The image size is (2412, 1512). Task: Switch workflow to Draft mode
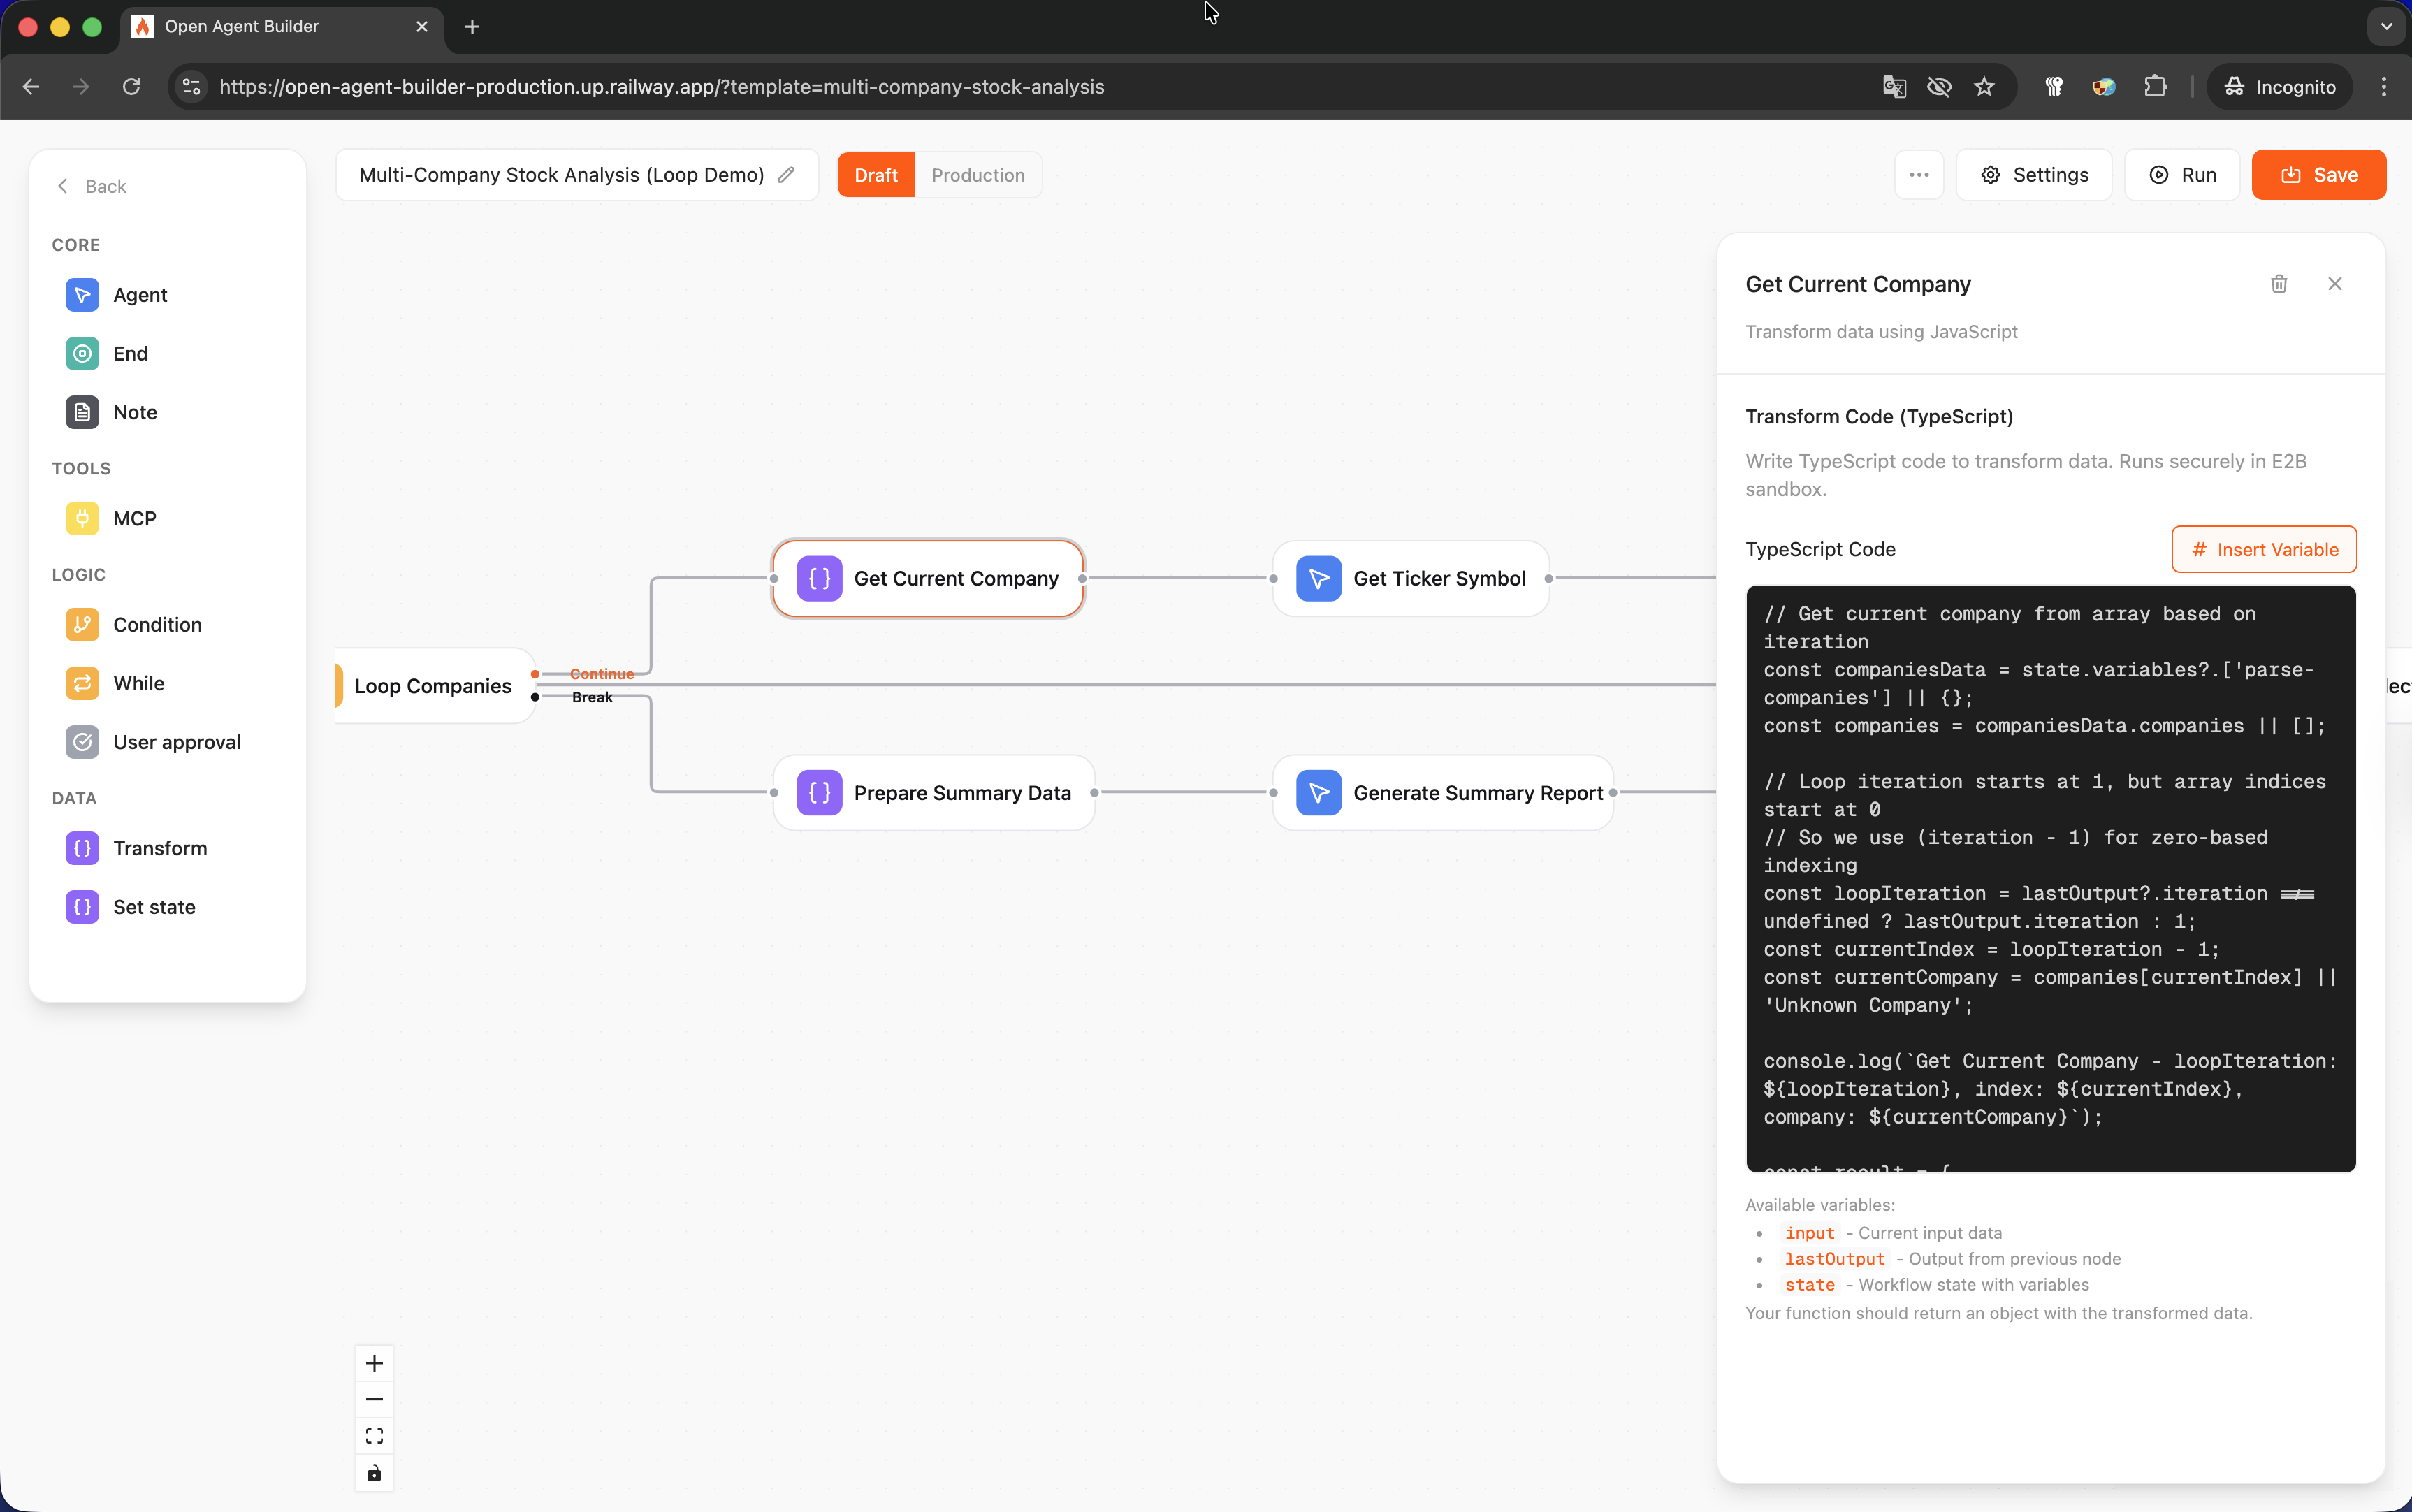[875, 175]
